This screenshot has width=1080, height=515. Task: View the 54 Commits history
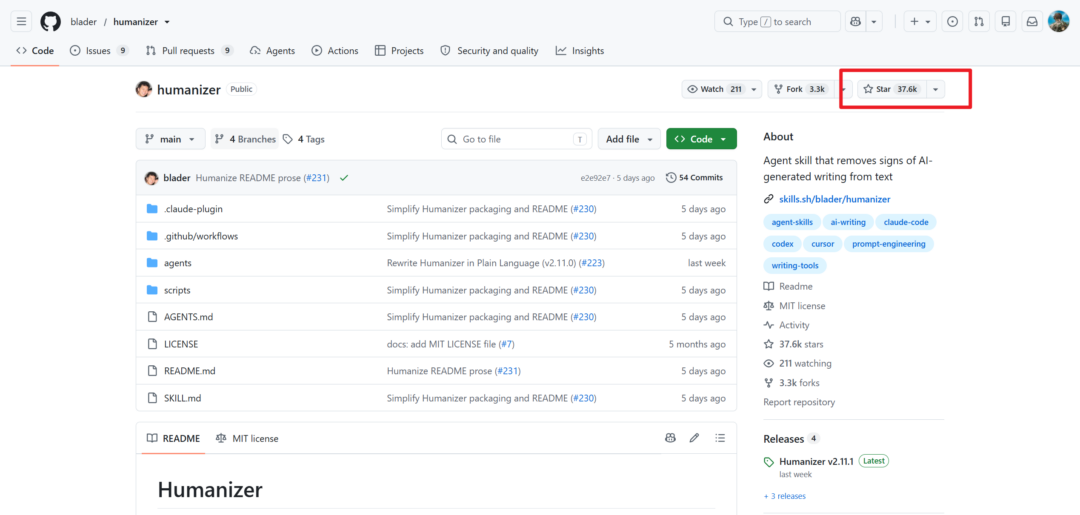click(x=694, y=178)
